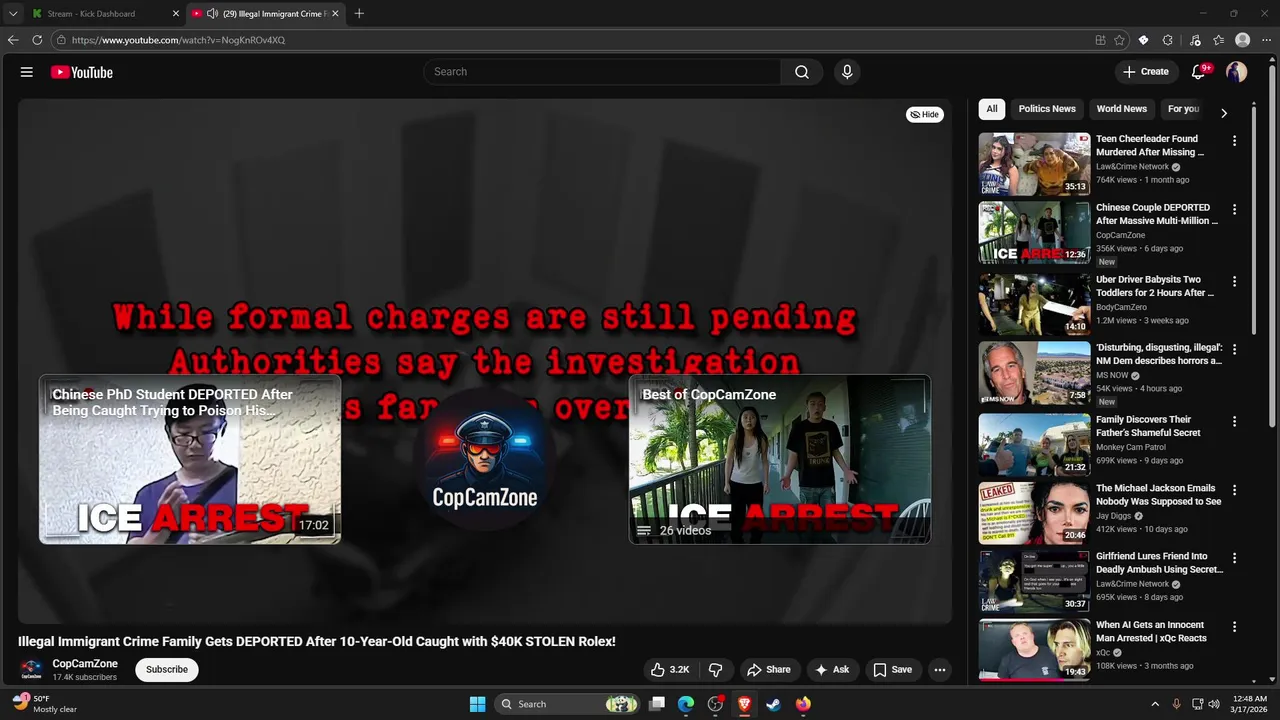Image resolution: width=1280 pixels, height=720 pixels.
Task: Click the Share button
Action: click(769, 670)
